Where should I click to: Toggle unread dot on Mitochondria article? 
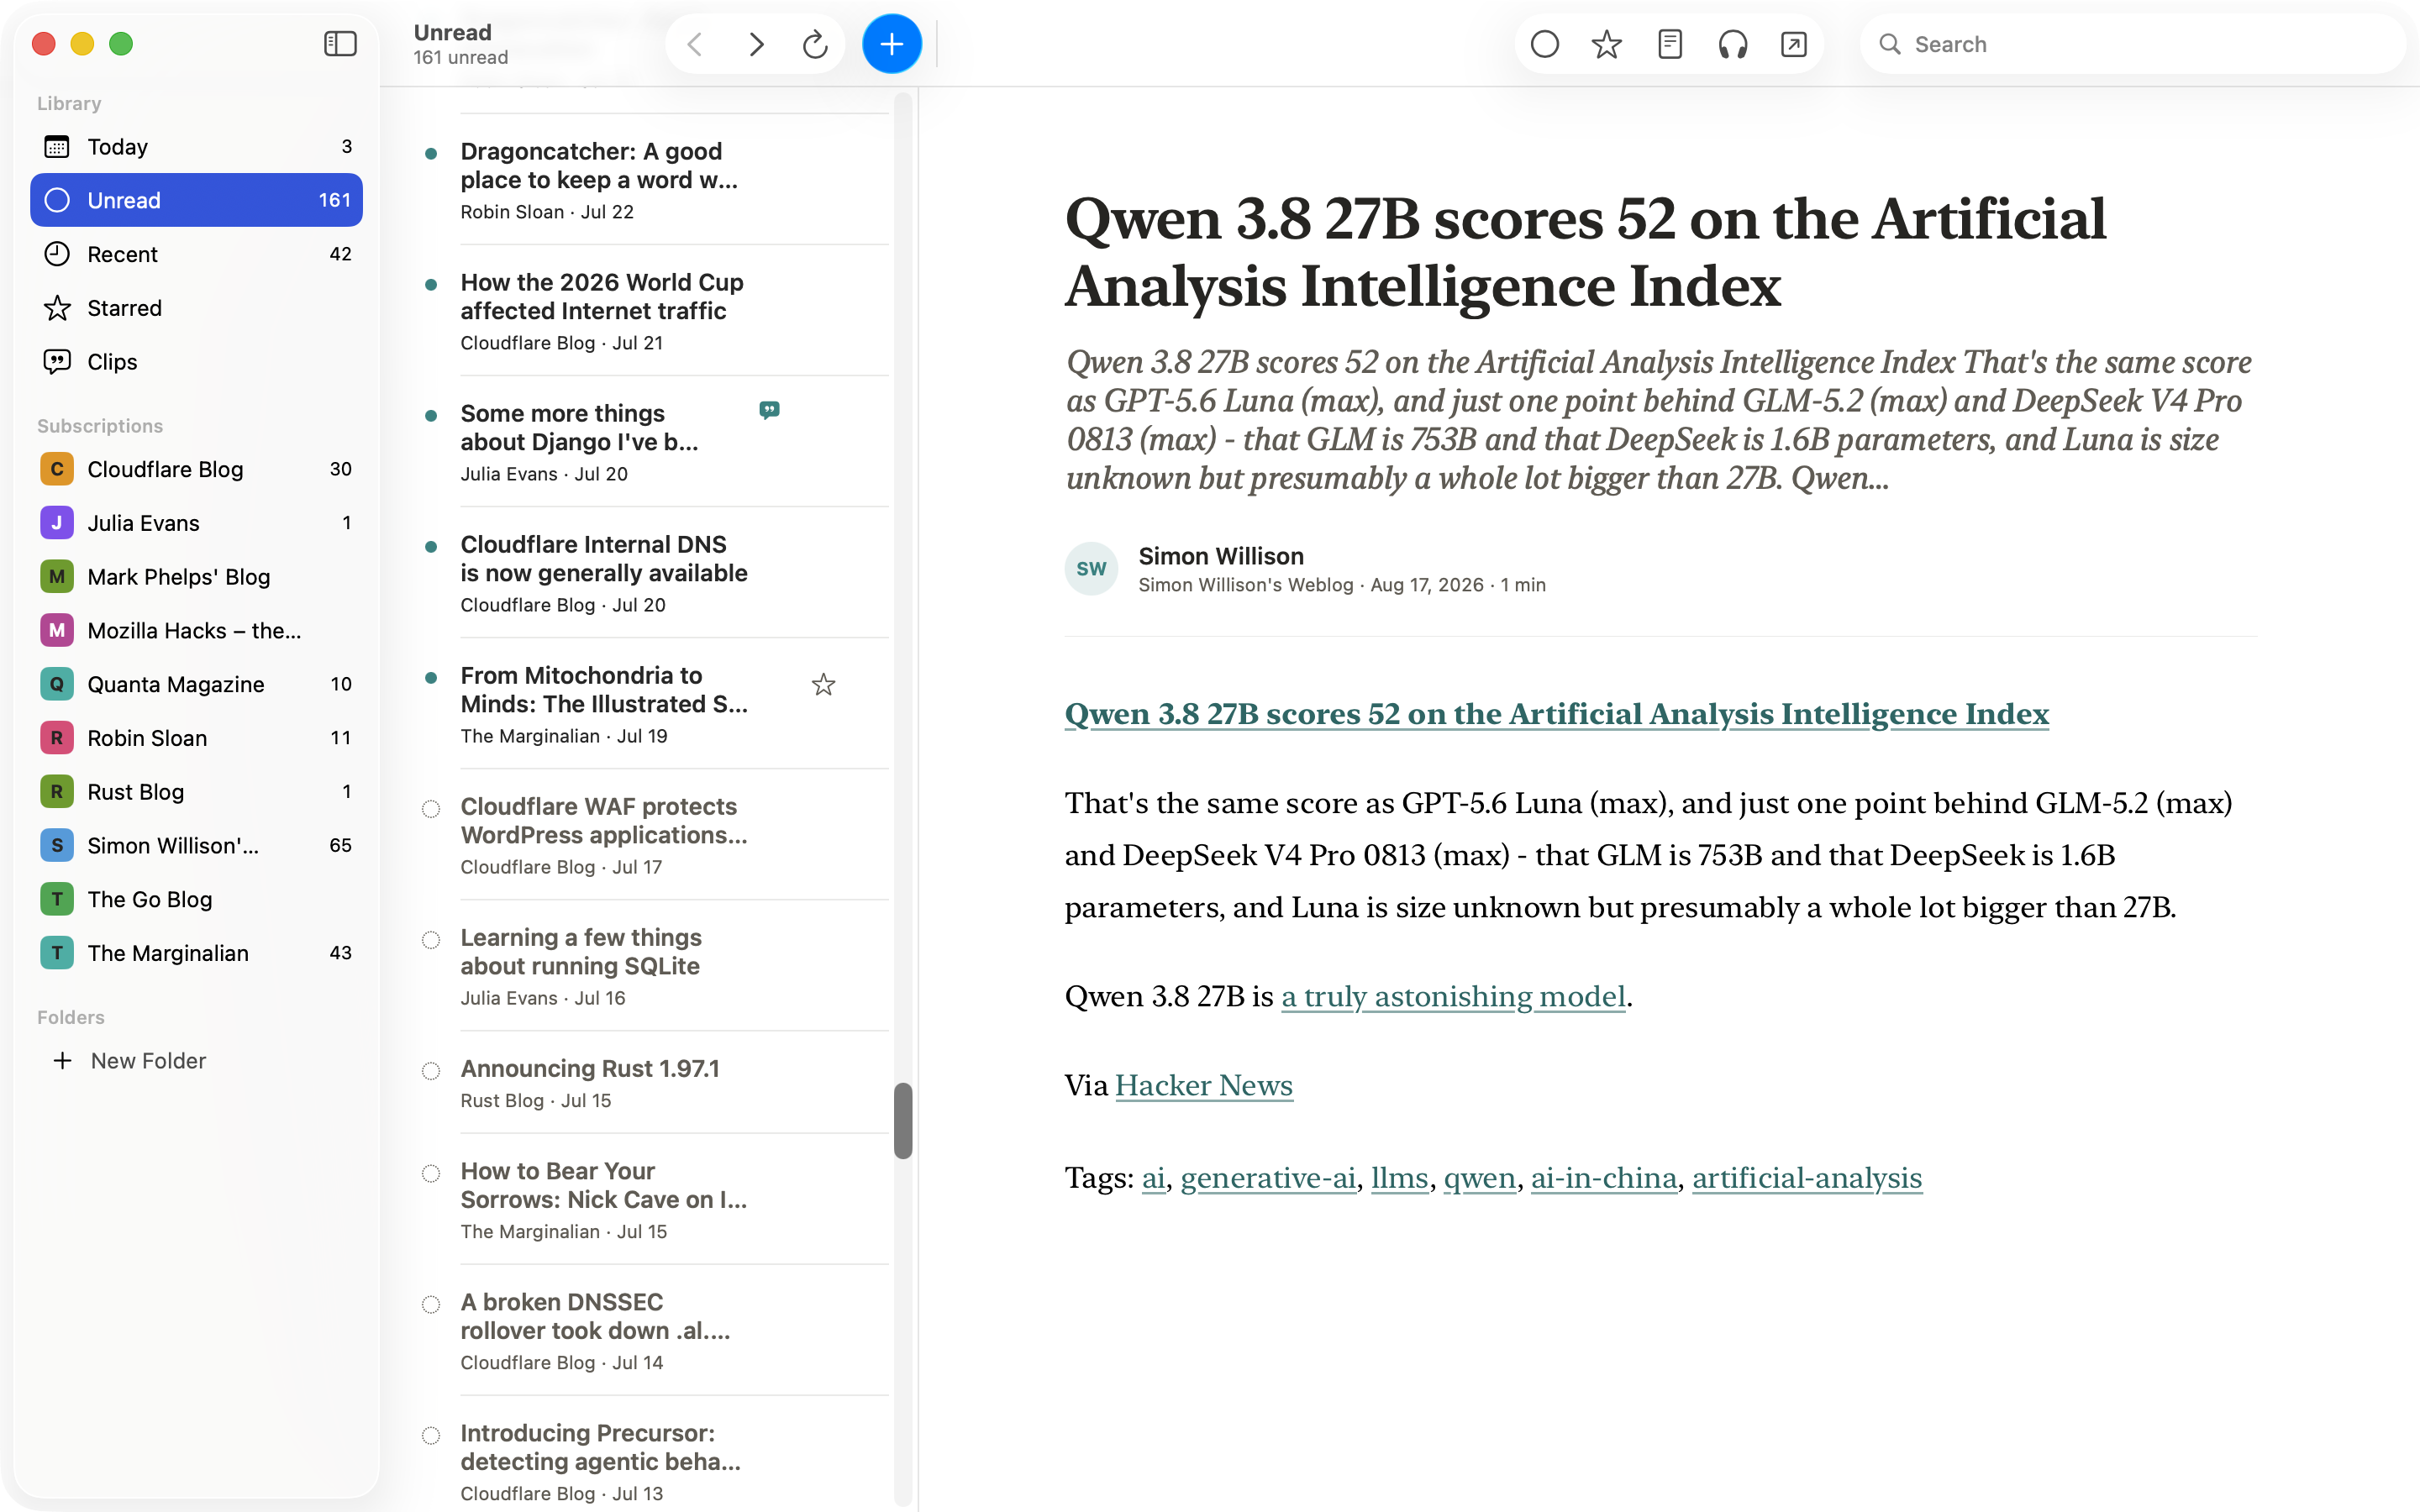pos(431,678)
